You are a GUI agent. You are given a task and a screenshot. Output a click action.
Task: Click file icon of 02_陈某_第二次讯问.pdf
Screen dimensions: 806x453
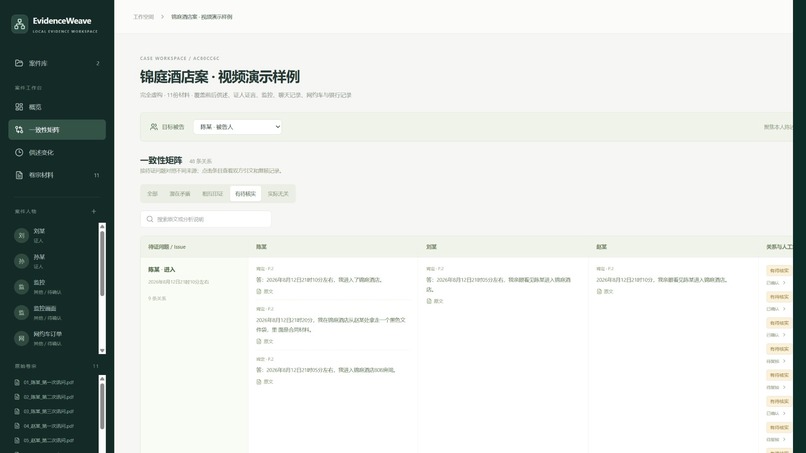[18, 397]
